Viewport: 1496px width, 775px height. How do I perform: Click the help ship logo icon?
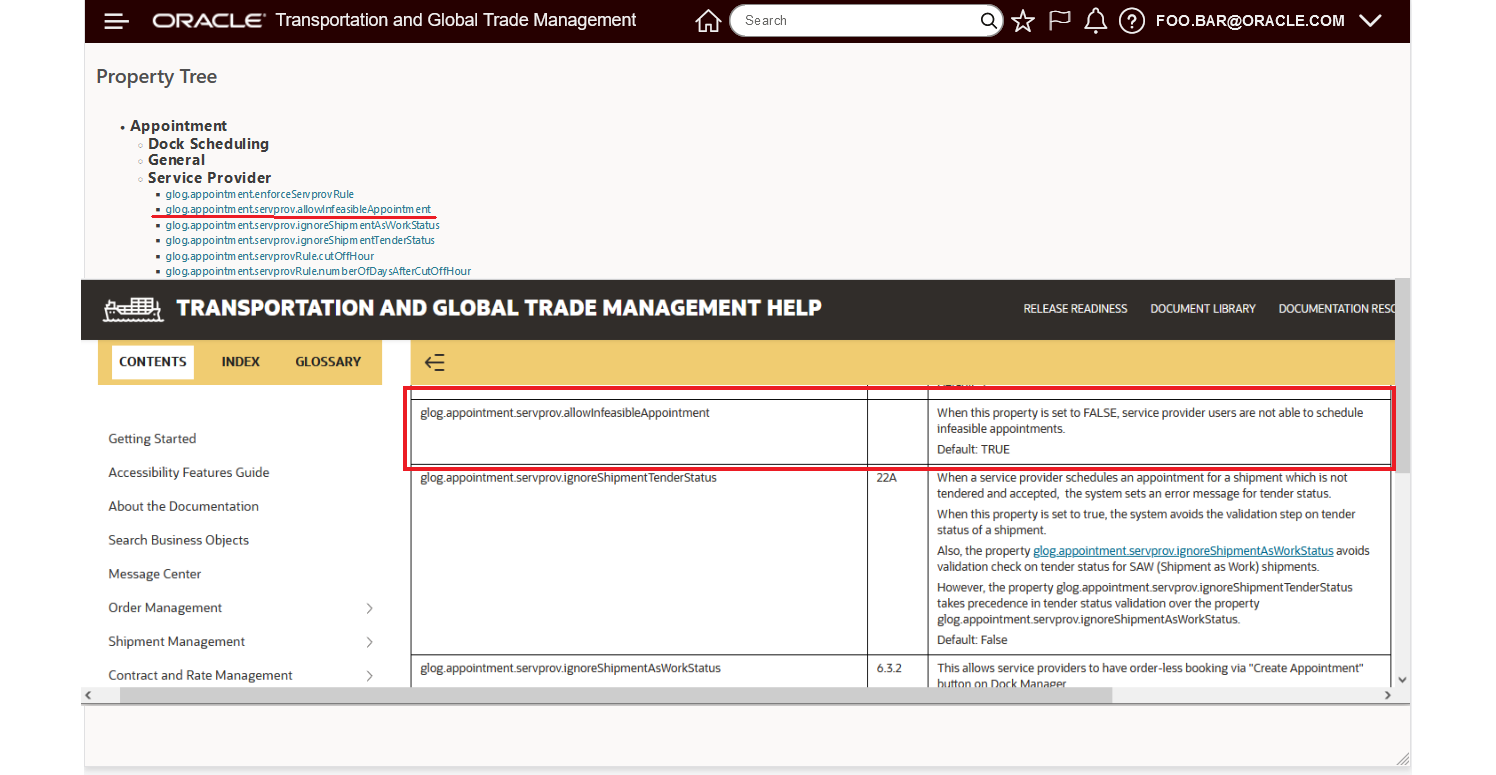(x=133, y=309)
